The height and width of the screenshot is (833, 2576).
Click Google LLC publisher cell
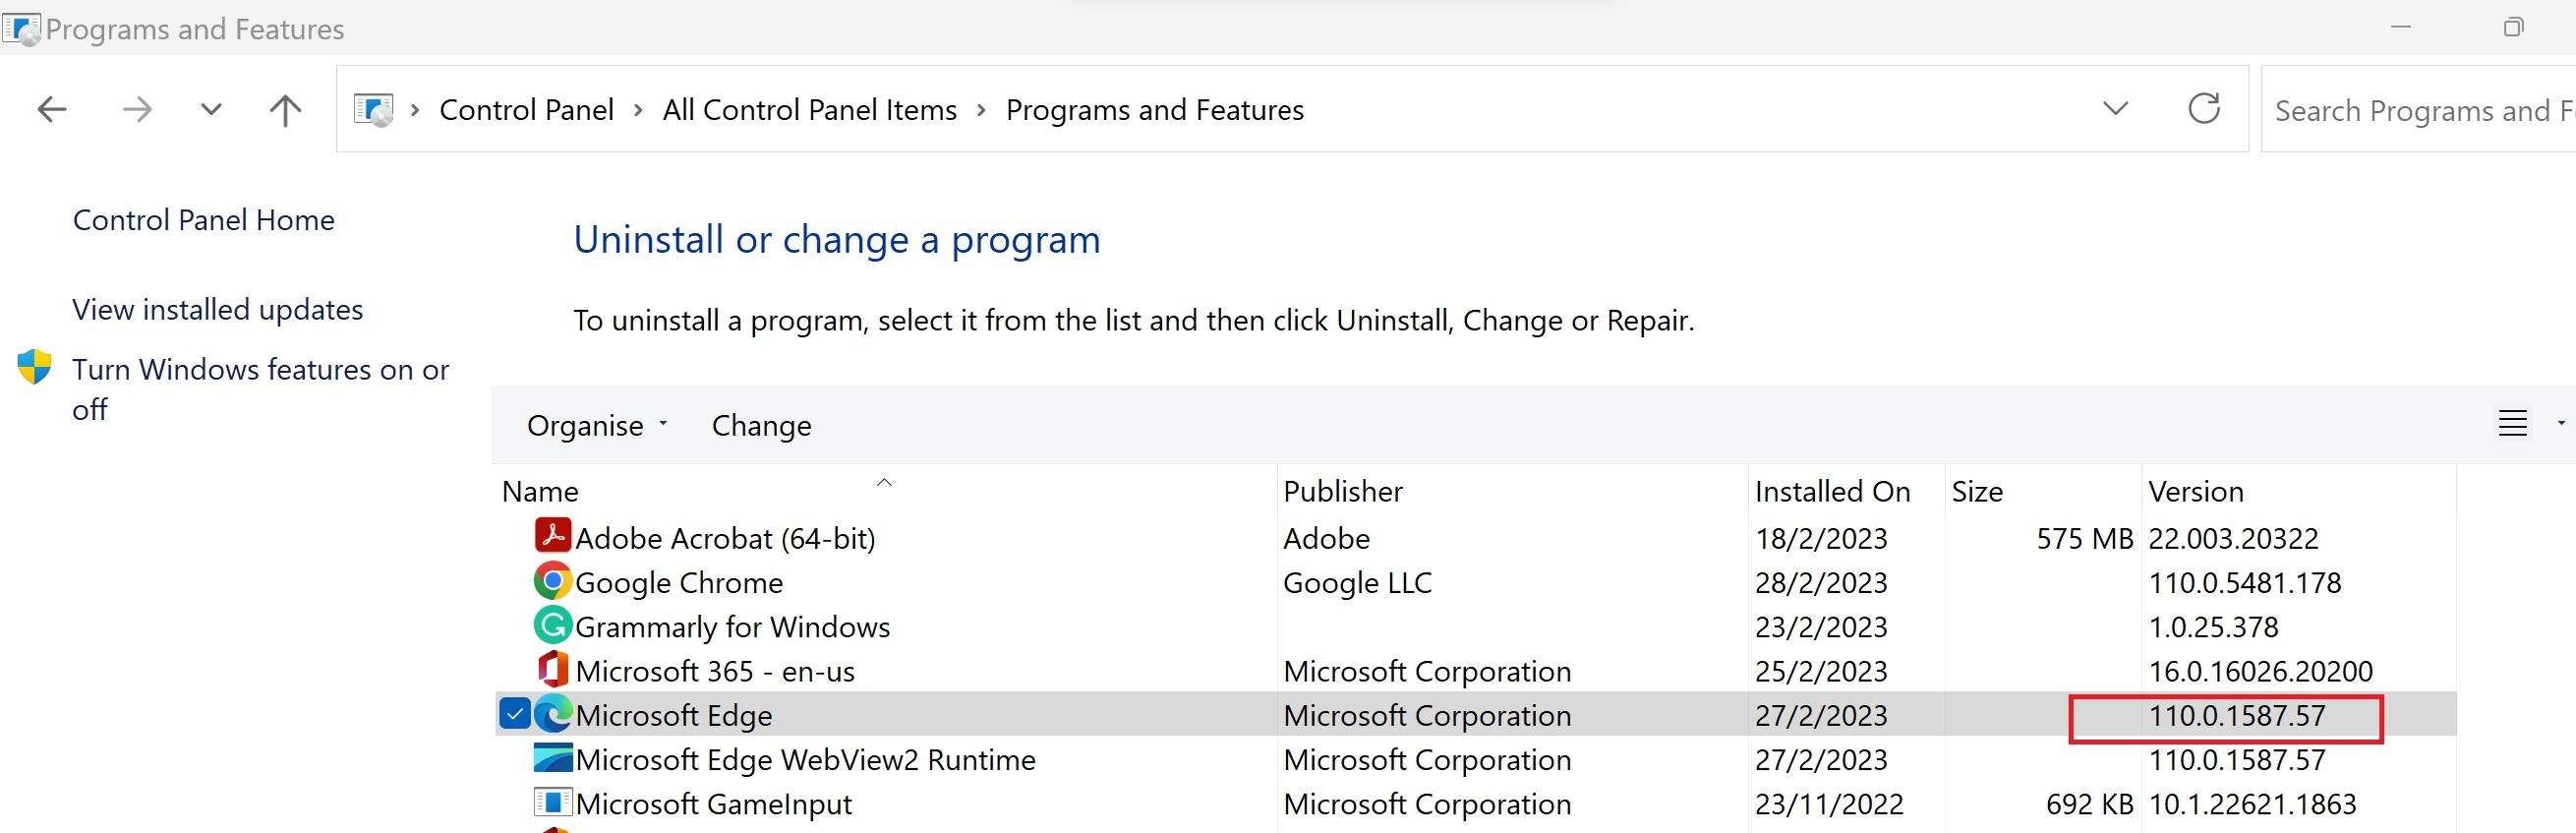pos(1358,583)
